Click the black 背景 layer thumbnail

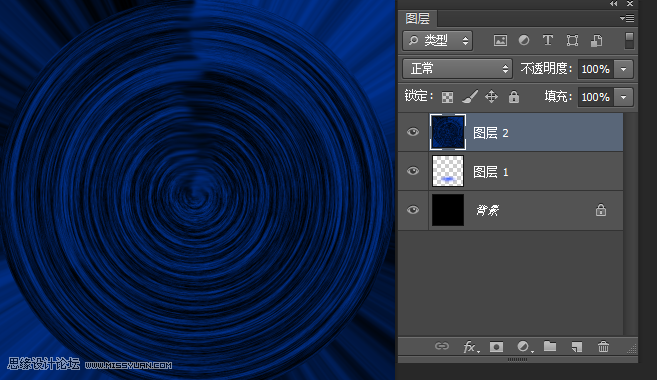pos(448,210)
